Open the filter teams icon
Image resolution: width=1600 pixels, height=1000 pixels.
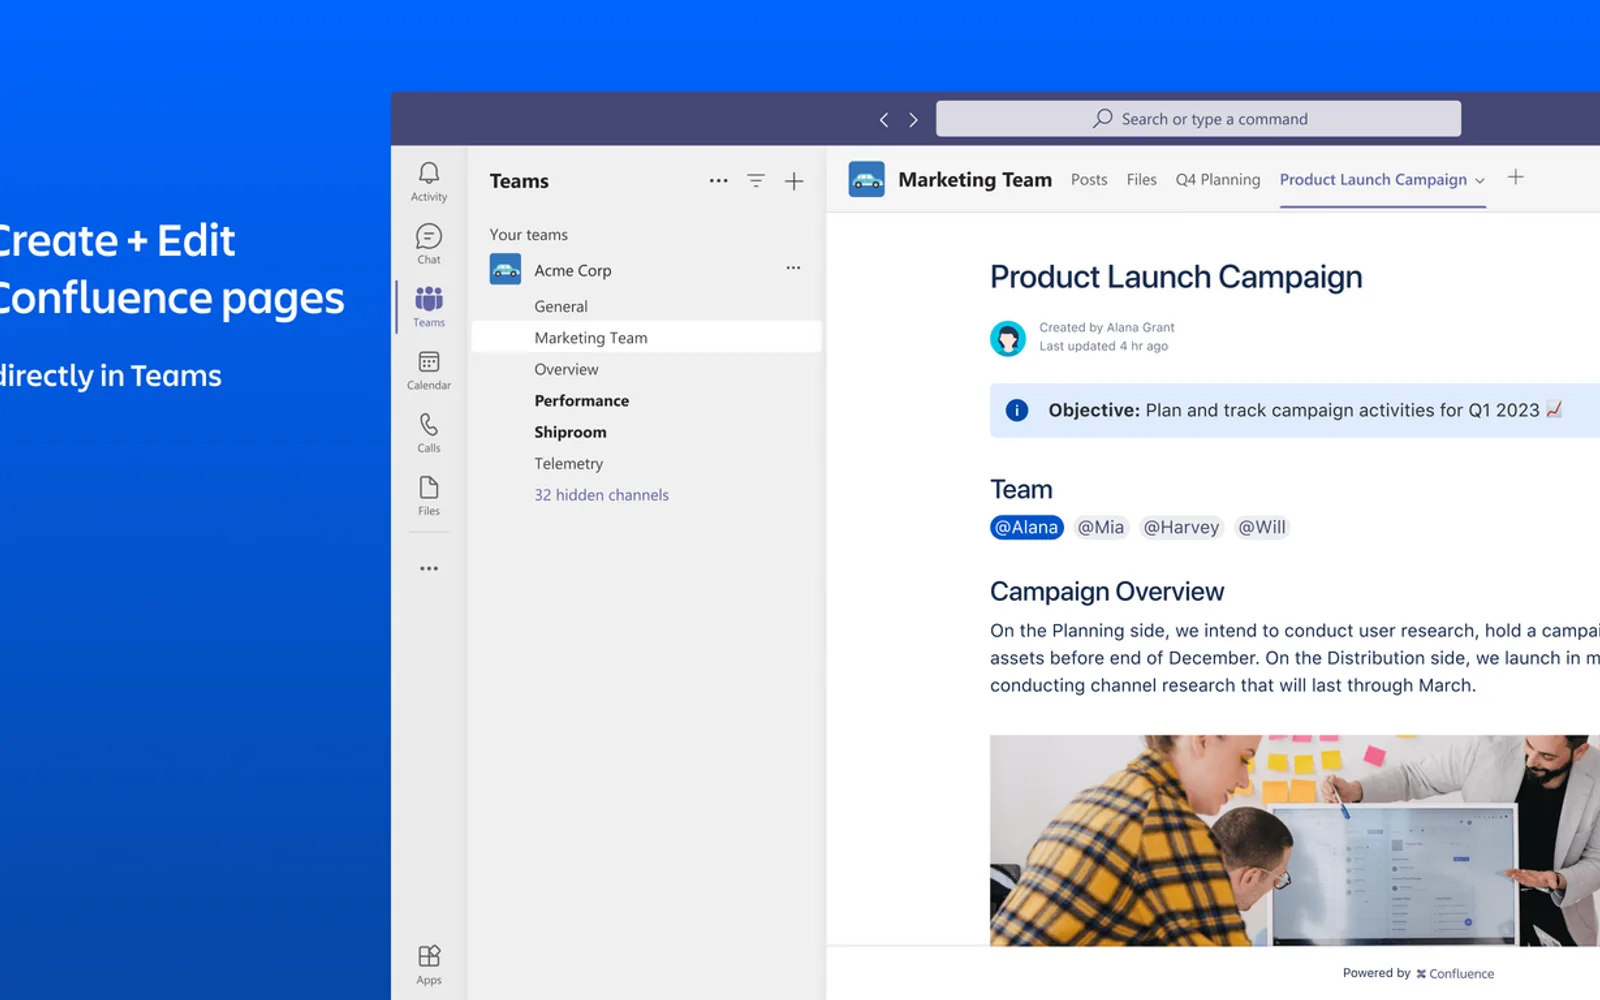pyautogui.click(x=756, y=181)
